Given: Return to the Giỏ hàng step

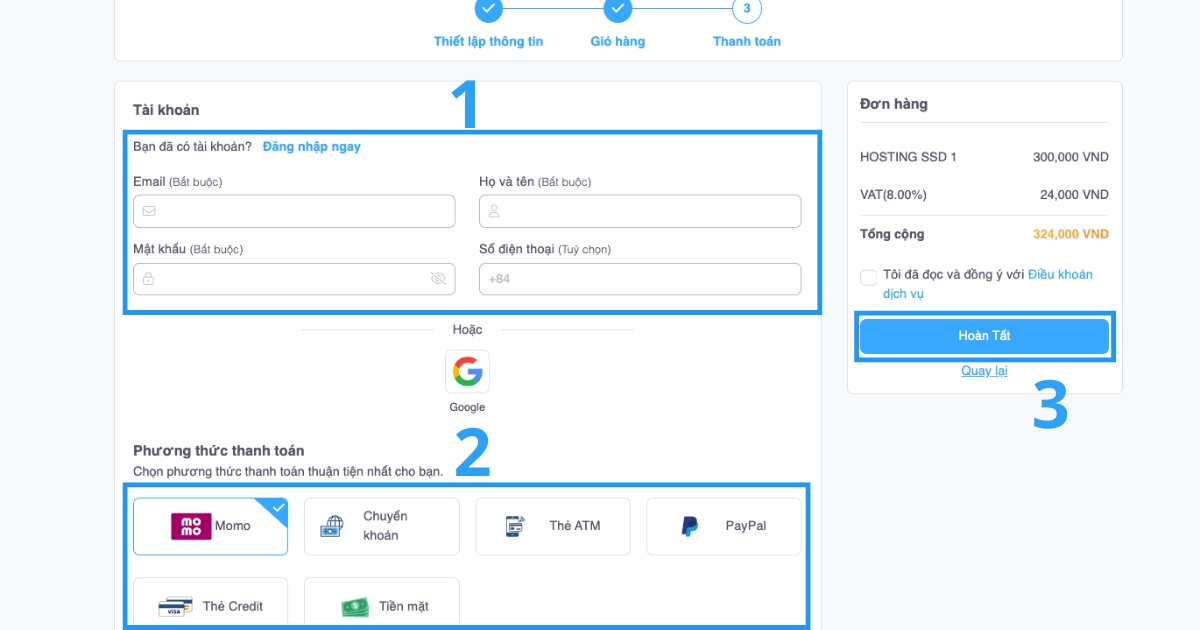Looking at the screenshot, I should [x=618, y=10].
